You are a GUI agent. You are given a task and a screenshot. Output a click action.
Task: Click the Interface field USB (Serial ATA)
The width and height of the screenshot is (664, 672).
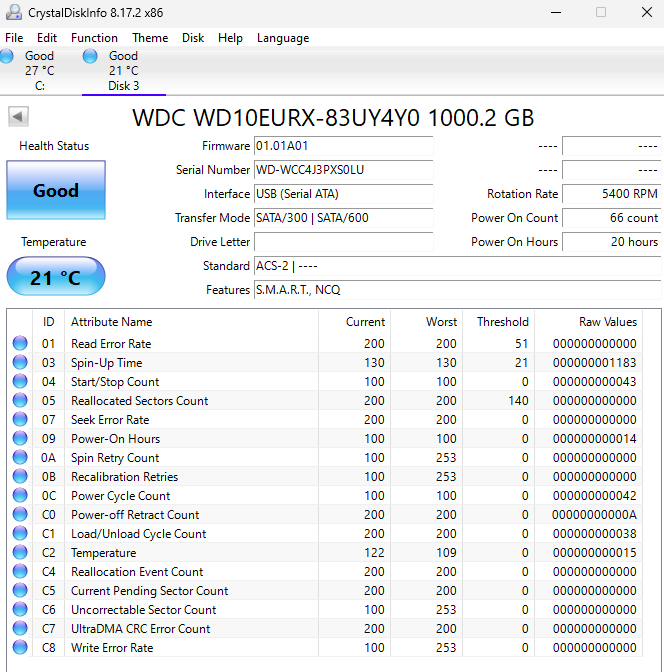(x=343, y=194)
